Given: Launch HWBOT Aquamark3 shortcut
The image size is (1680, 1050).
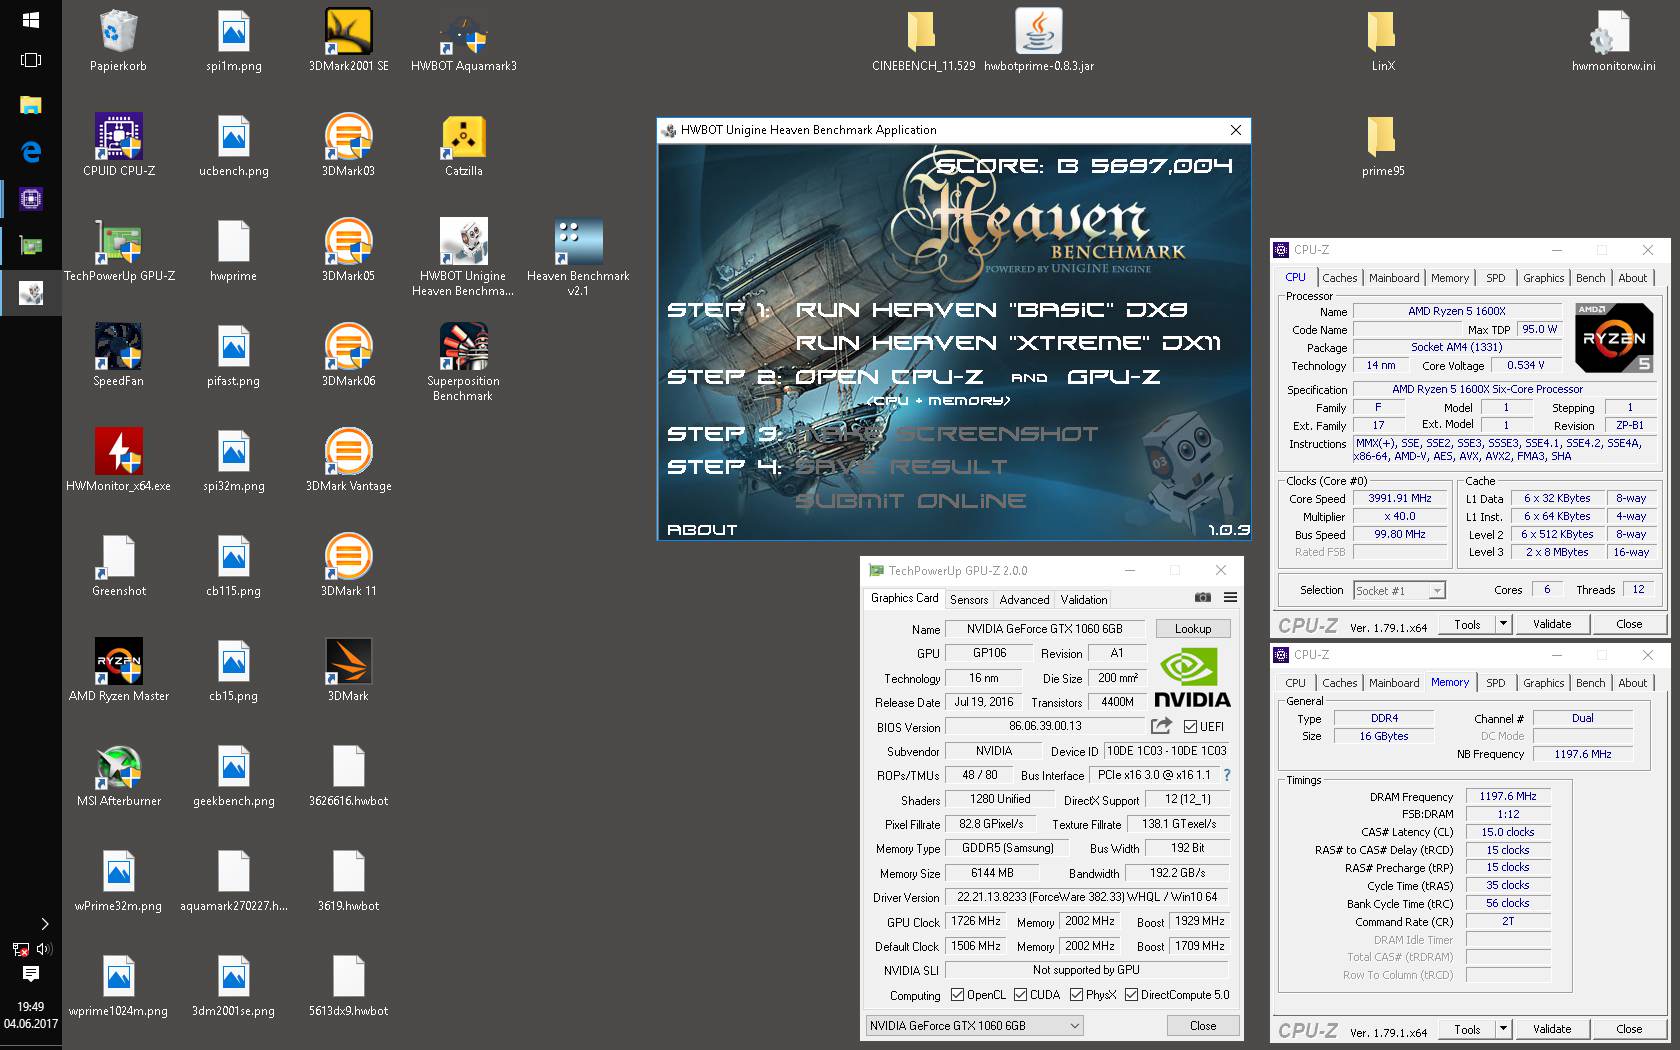Looking at the screenshot, I should coord(463,40).
